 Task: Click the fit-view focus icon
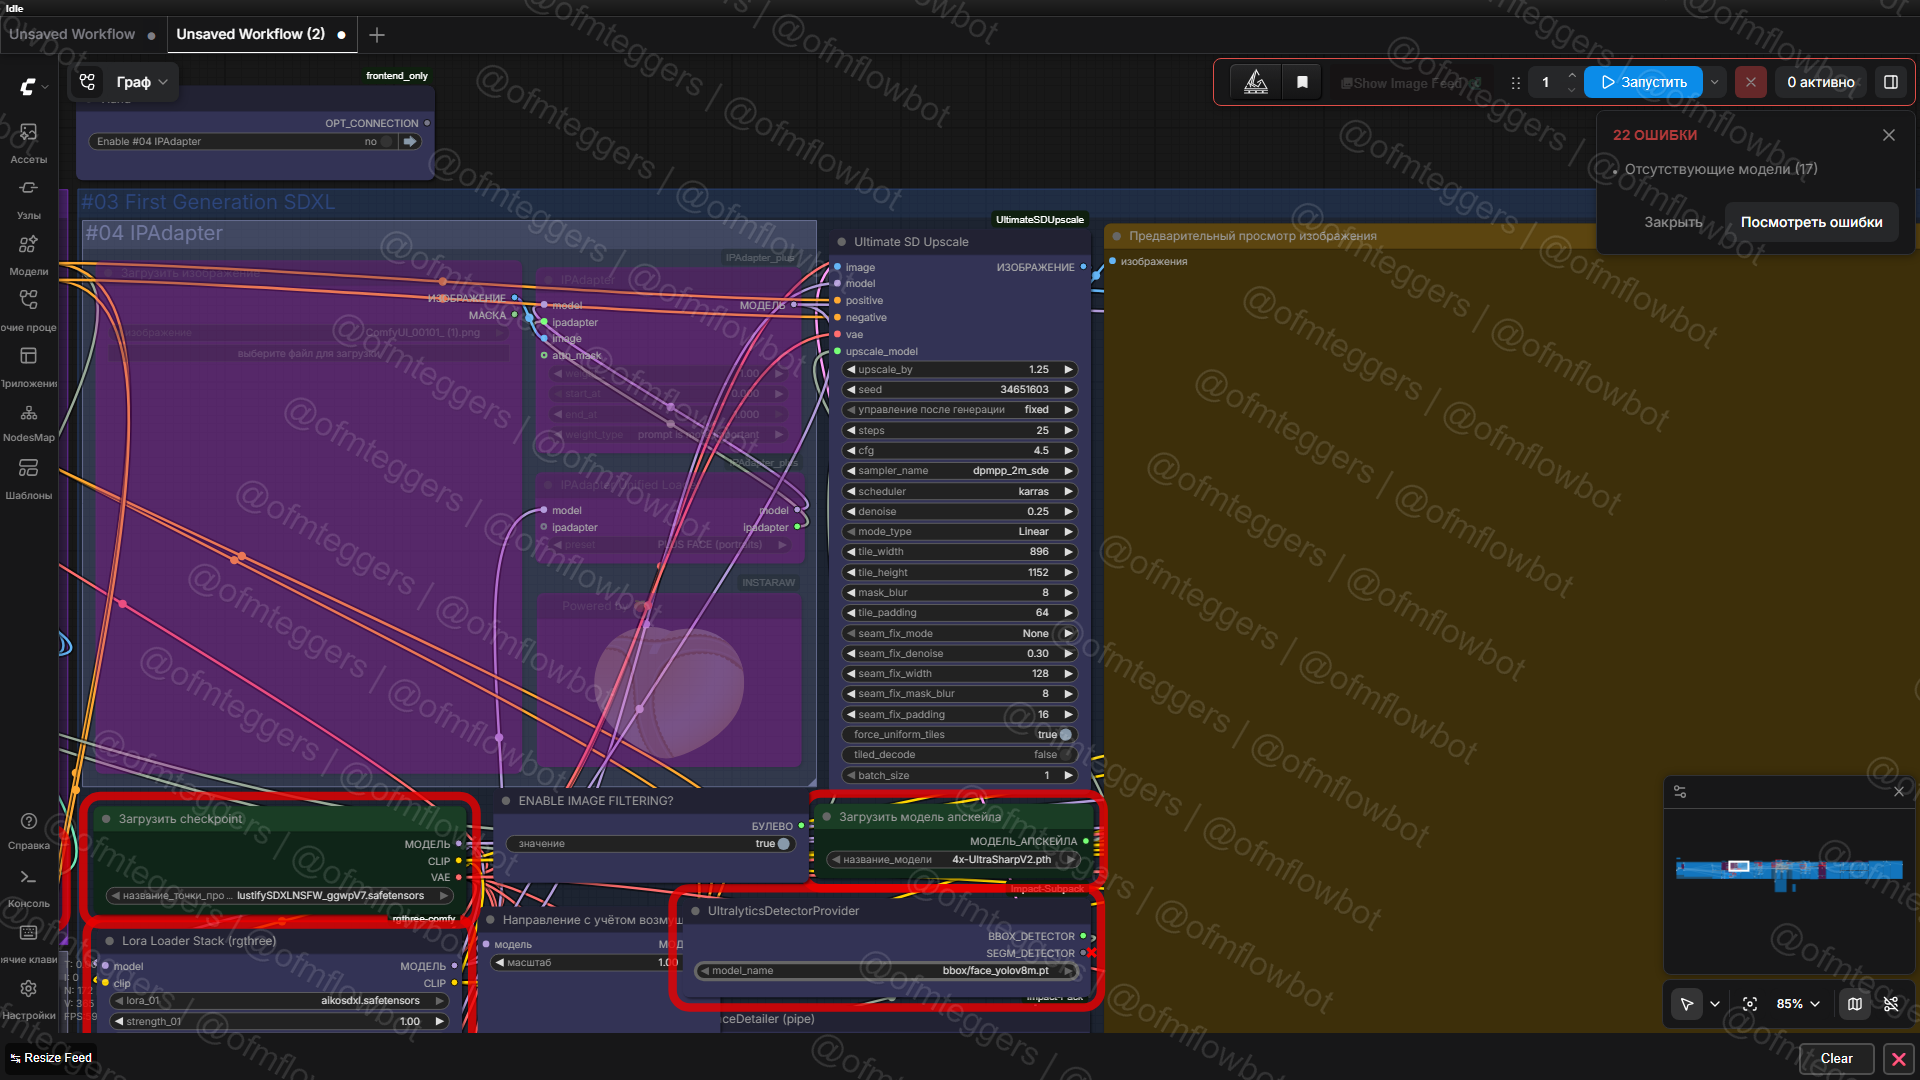click(1750, 1004)
